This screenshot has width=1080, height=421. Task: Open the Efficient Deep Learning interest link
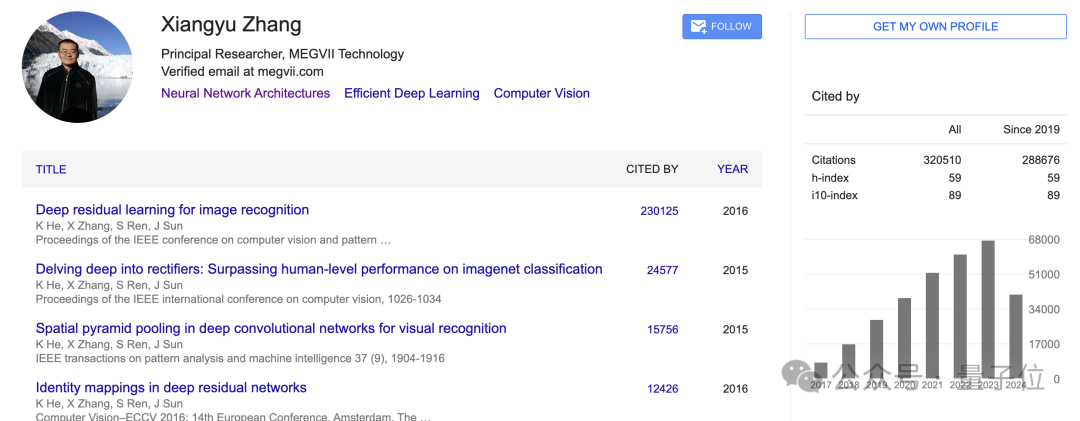411,93
